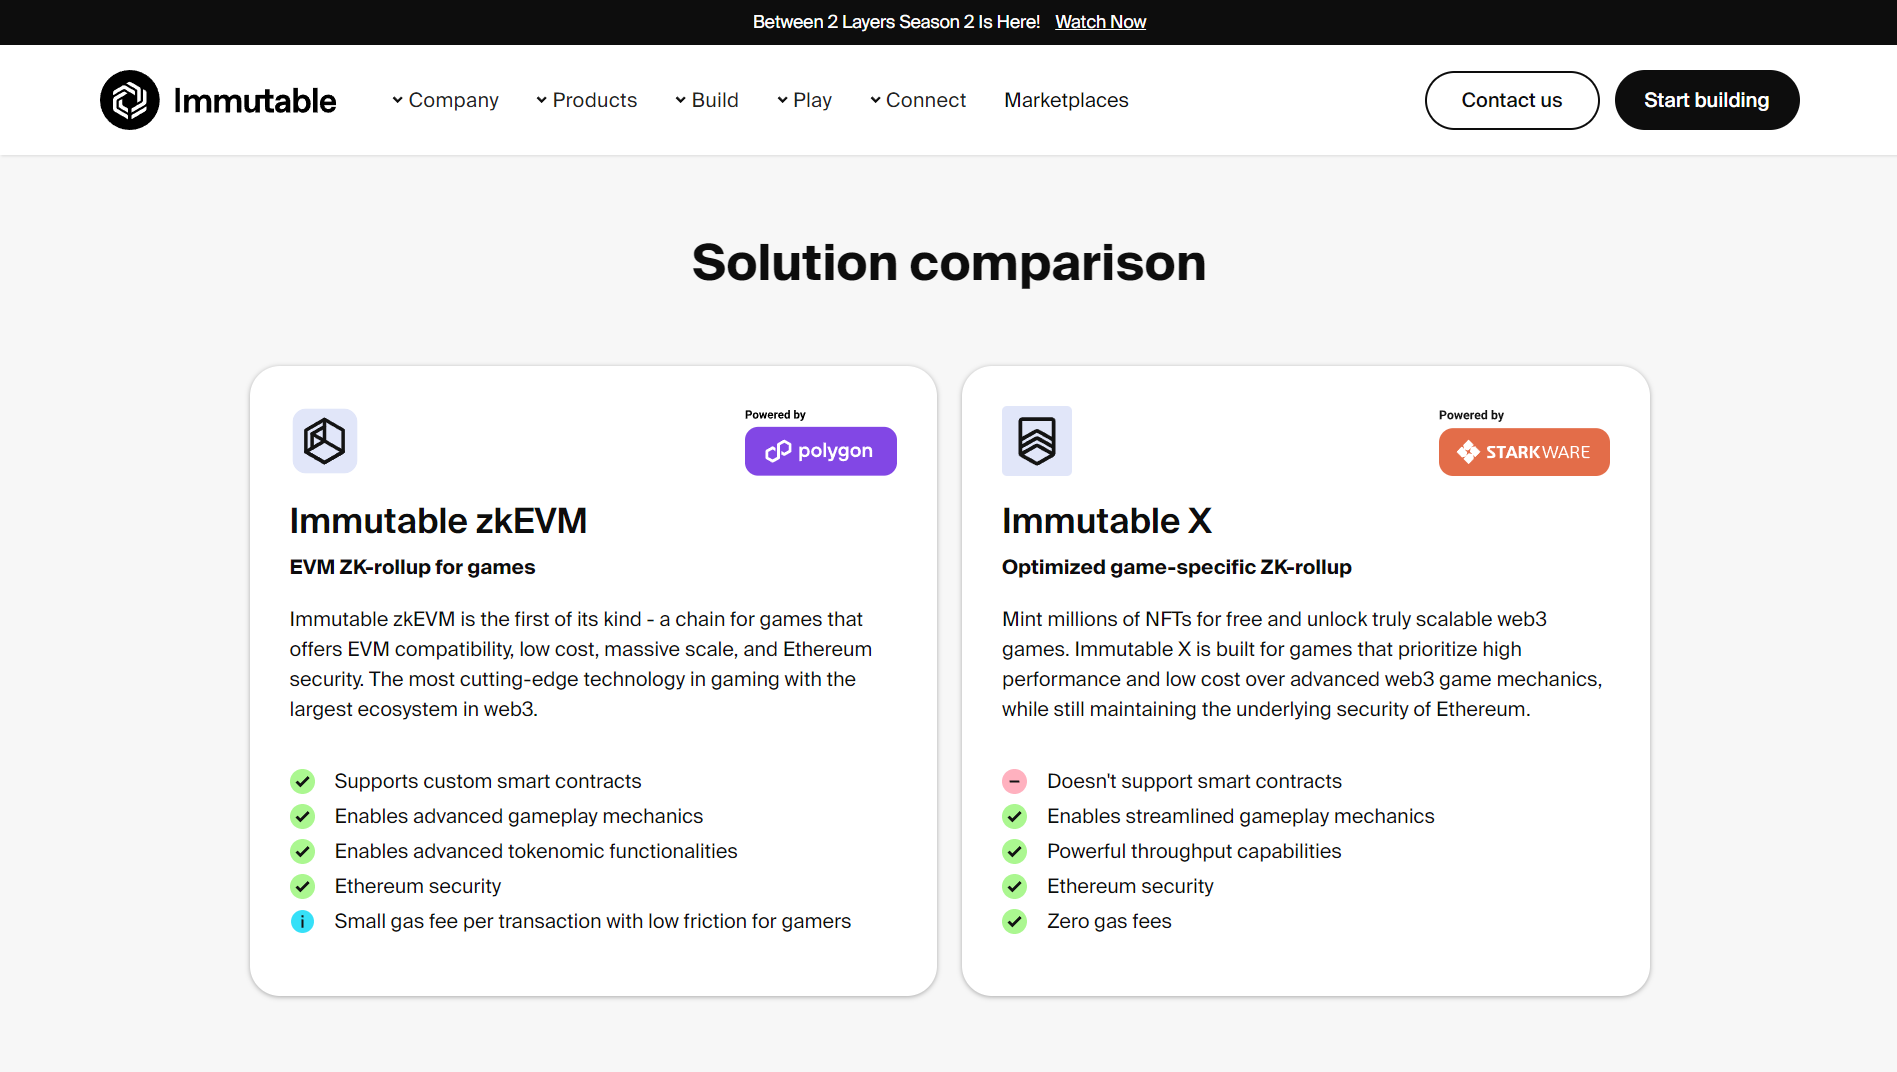This screenshot has width=1897, height=1072.
Task: Click the Immutable X heading
Action: (1106, 520)
